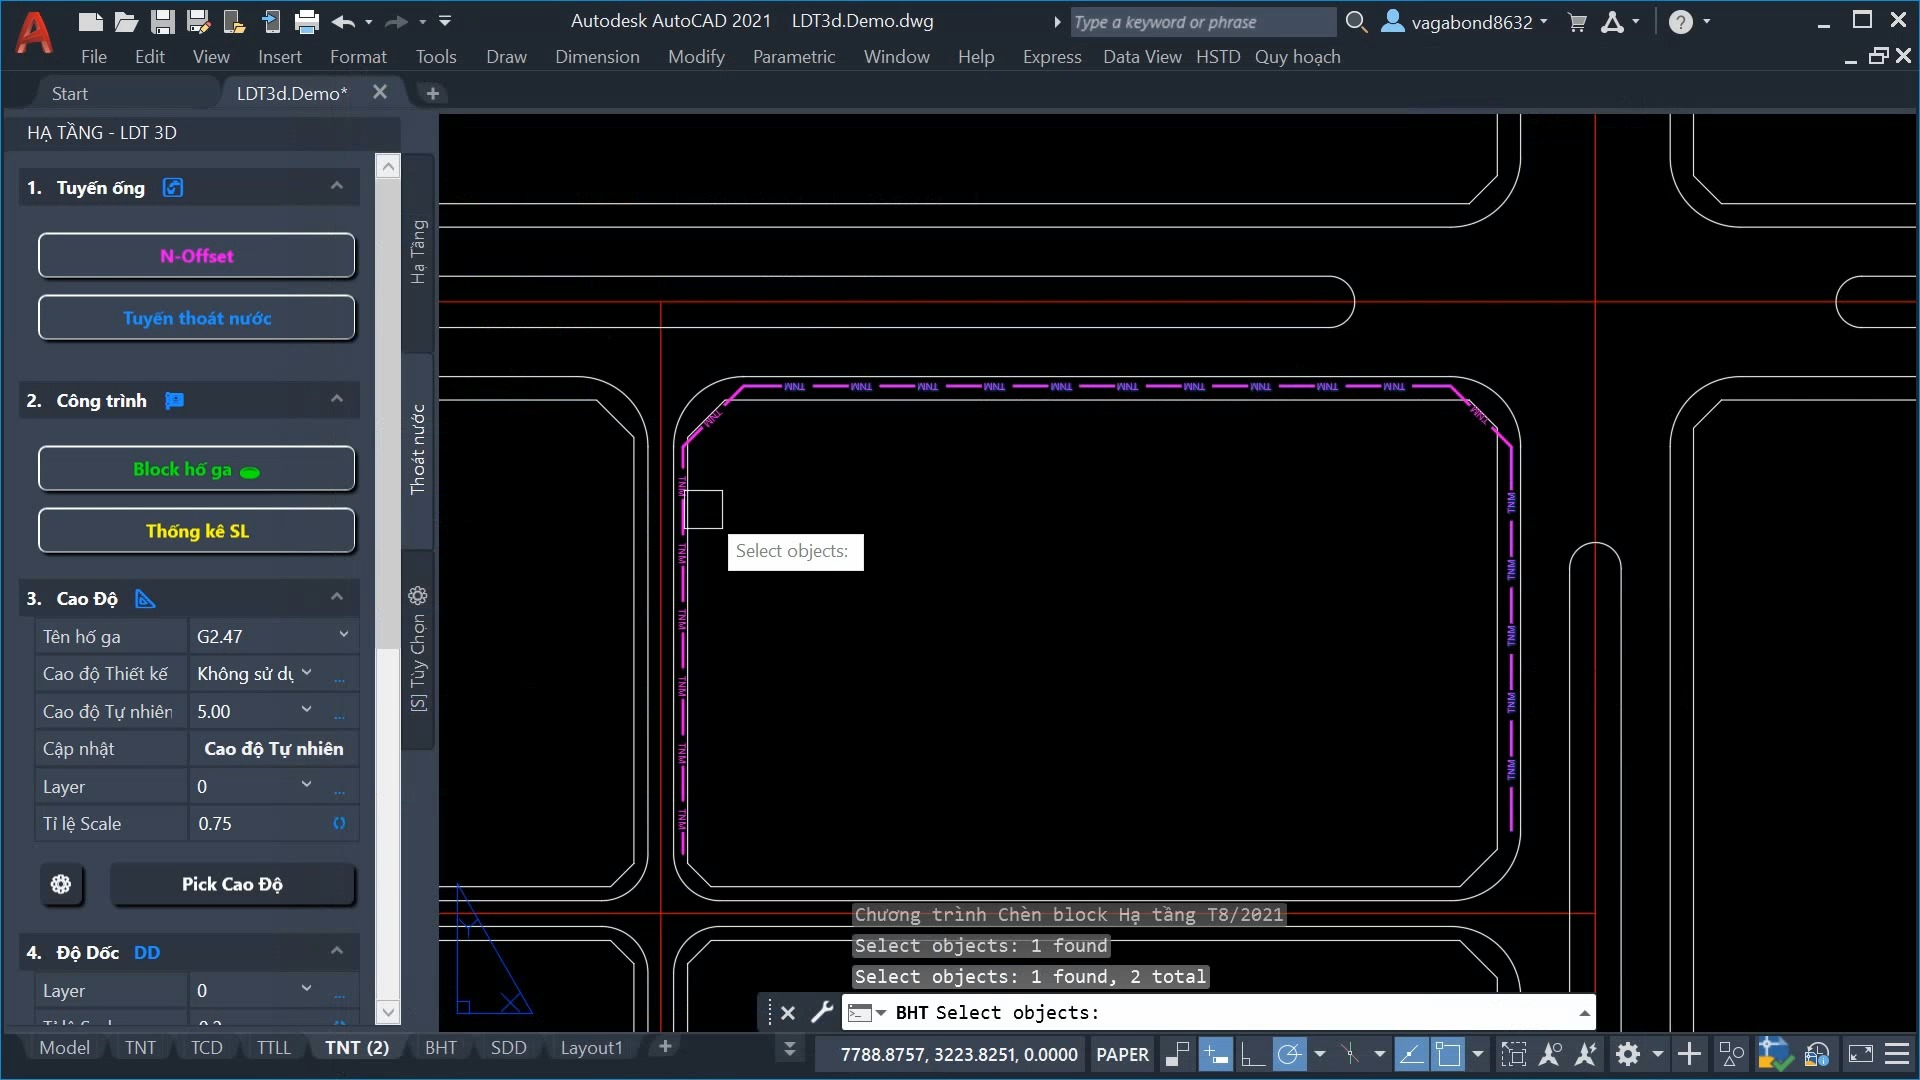Open the Modify menu
The image size is (1920, 1080).
click(x=696, y=57)
